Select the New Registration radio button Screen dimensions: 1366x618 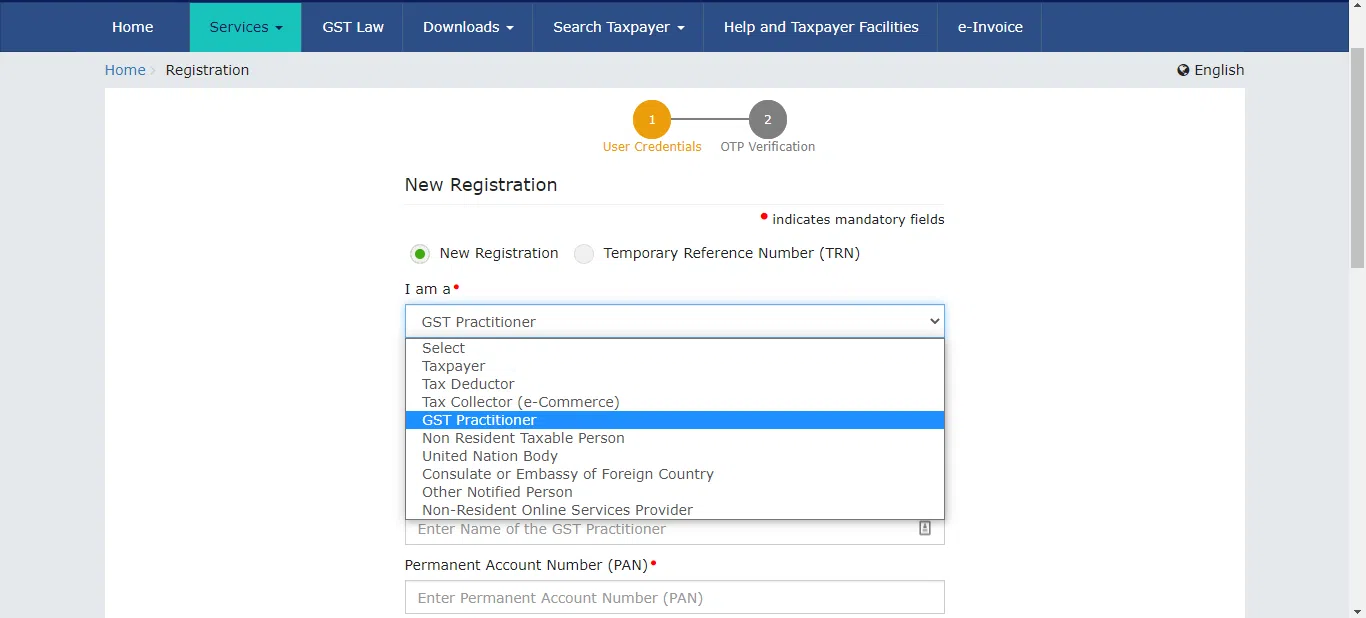420,254
